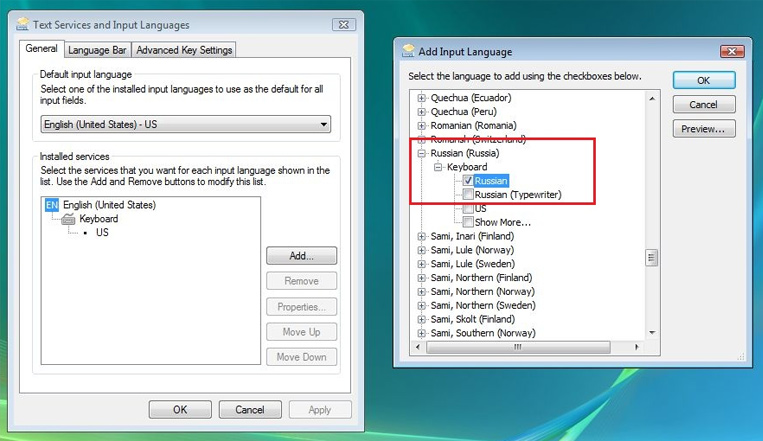
Task: Expand Sami, Northern (Norway) node
Action: [x=422, y=292]
